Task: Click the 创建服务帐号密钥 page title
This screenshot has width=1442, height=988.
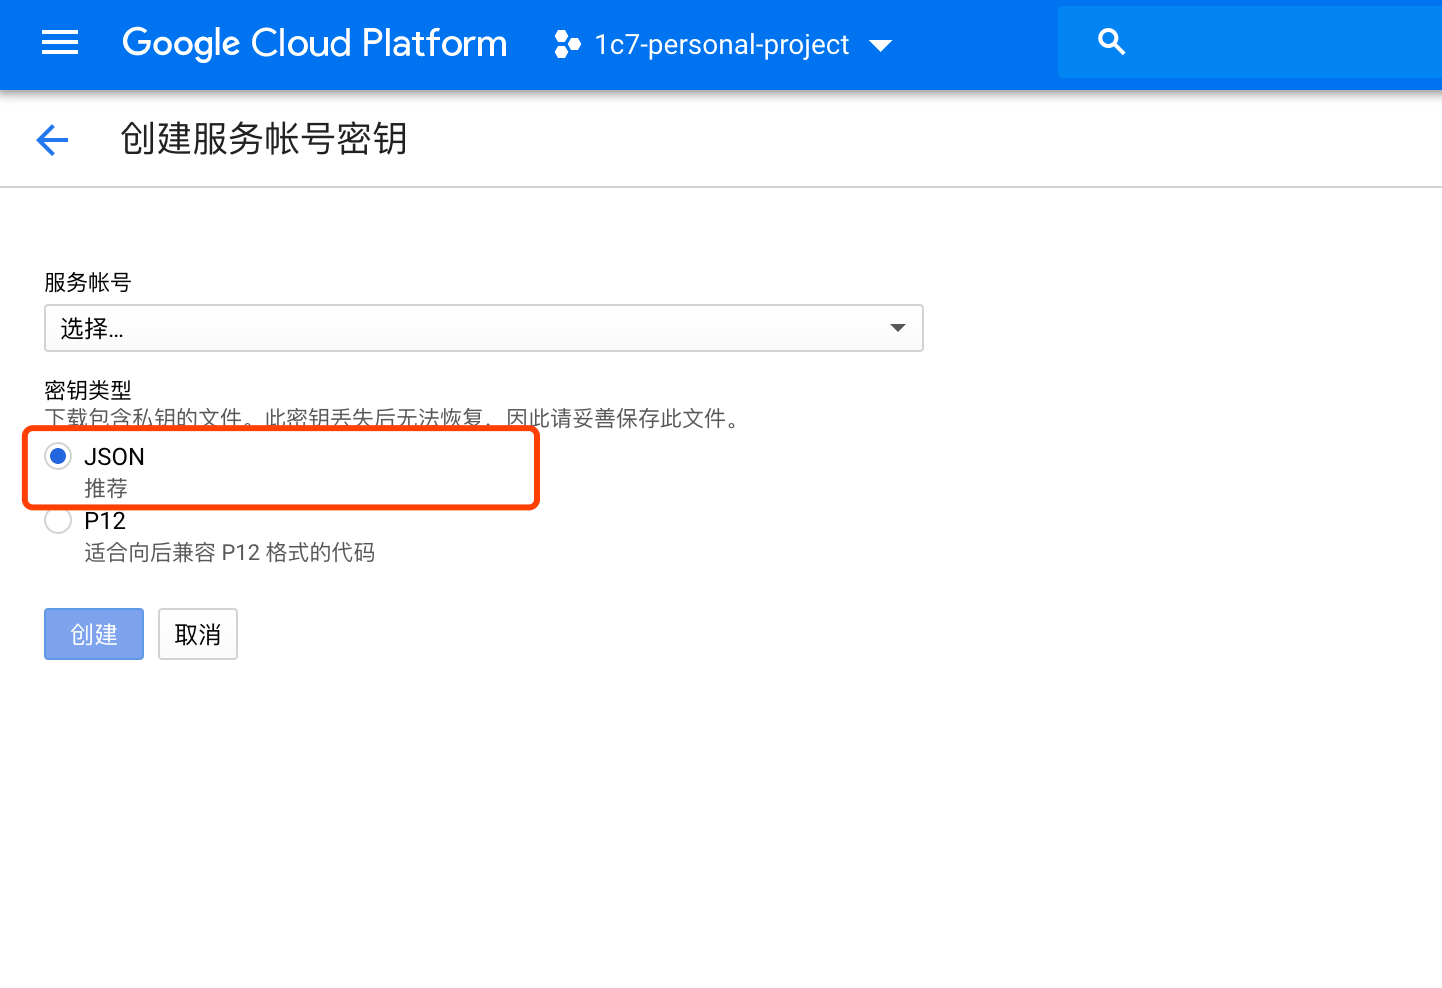Action: click(x=264, y=139)
